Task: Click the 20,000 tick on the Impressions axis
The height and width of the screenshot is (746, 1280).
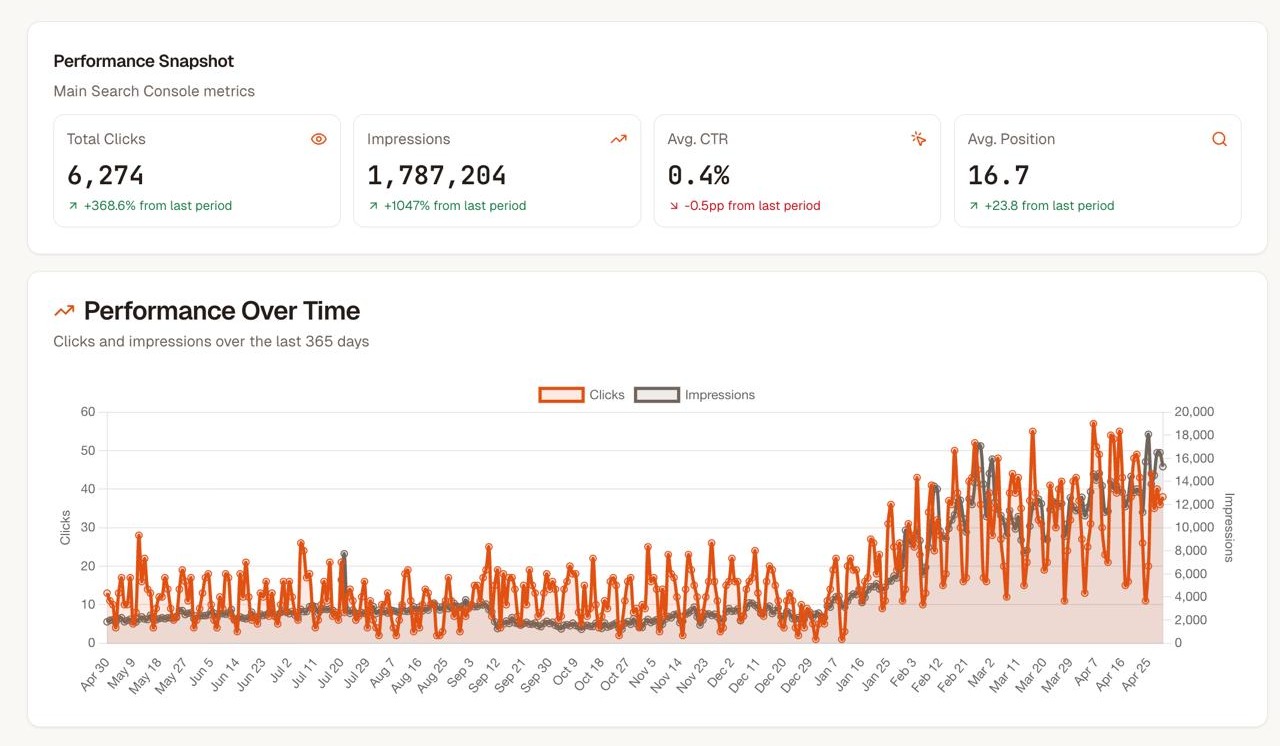Action: tap(1193, 412)
